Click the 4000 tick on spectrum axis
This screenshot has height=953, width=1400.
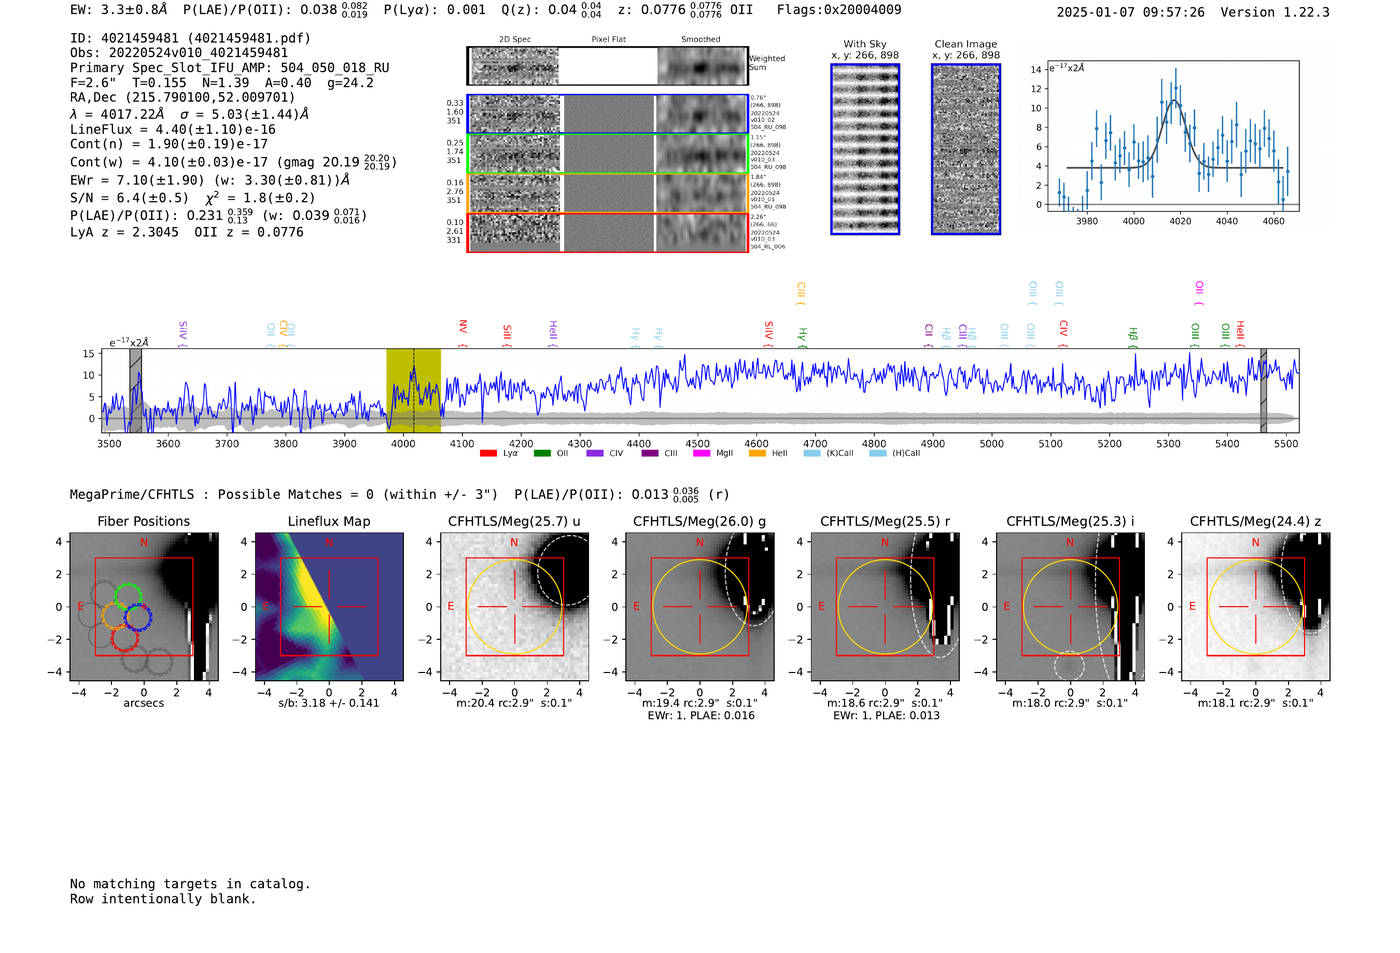402,444
